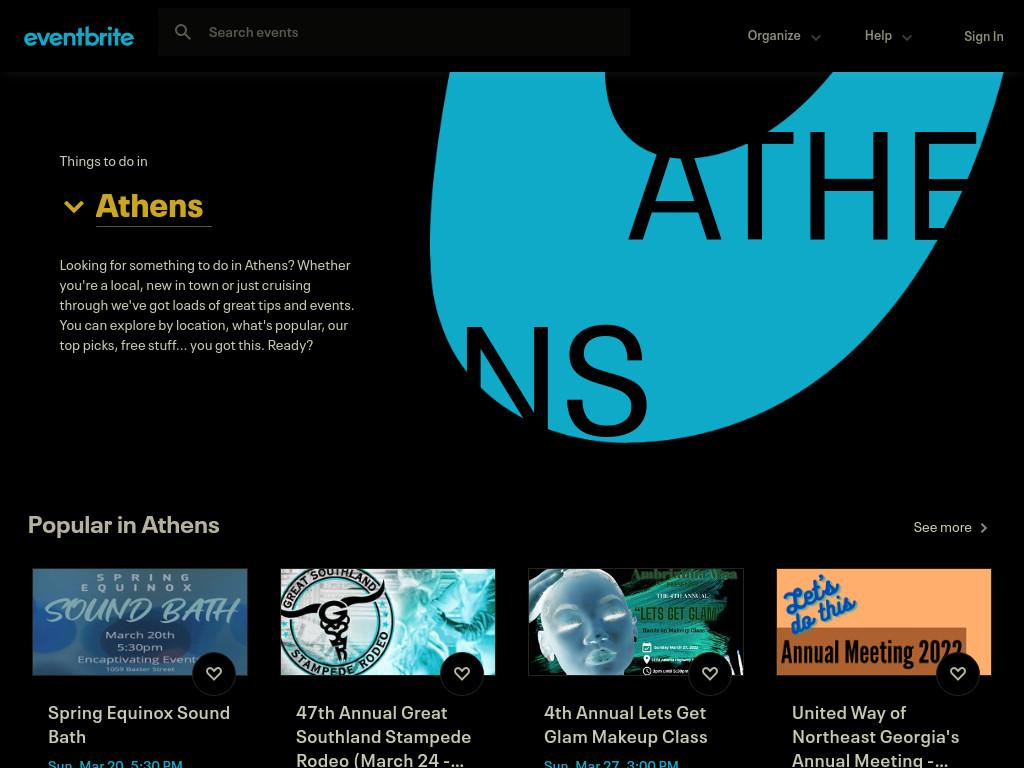Open the Annual Meeting 2022 image

point(884,622)
